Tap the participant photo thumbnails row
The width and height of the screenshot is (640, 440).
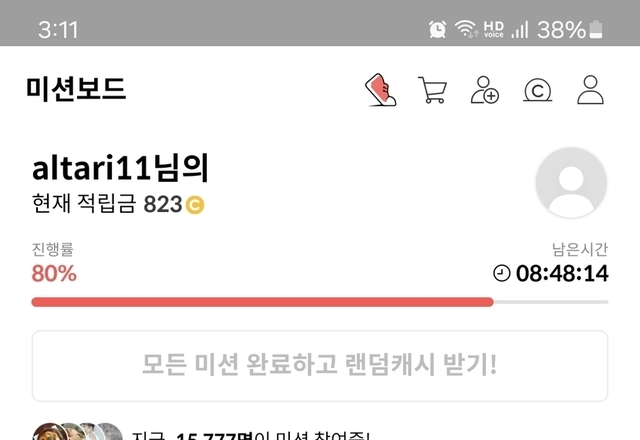click(78, 431)
